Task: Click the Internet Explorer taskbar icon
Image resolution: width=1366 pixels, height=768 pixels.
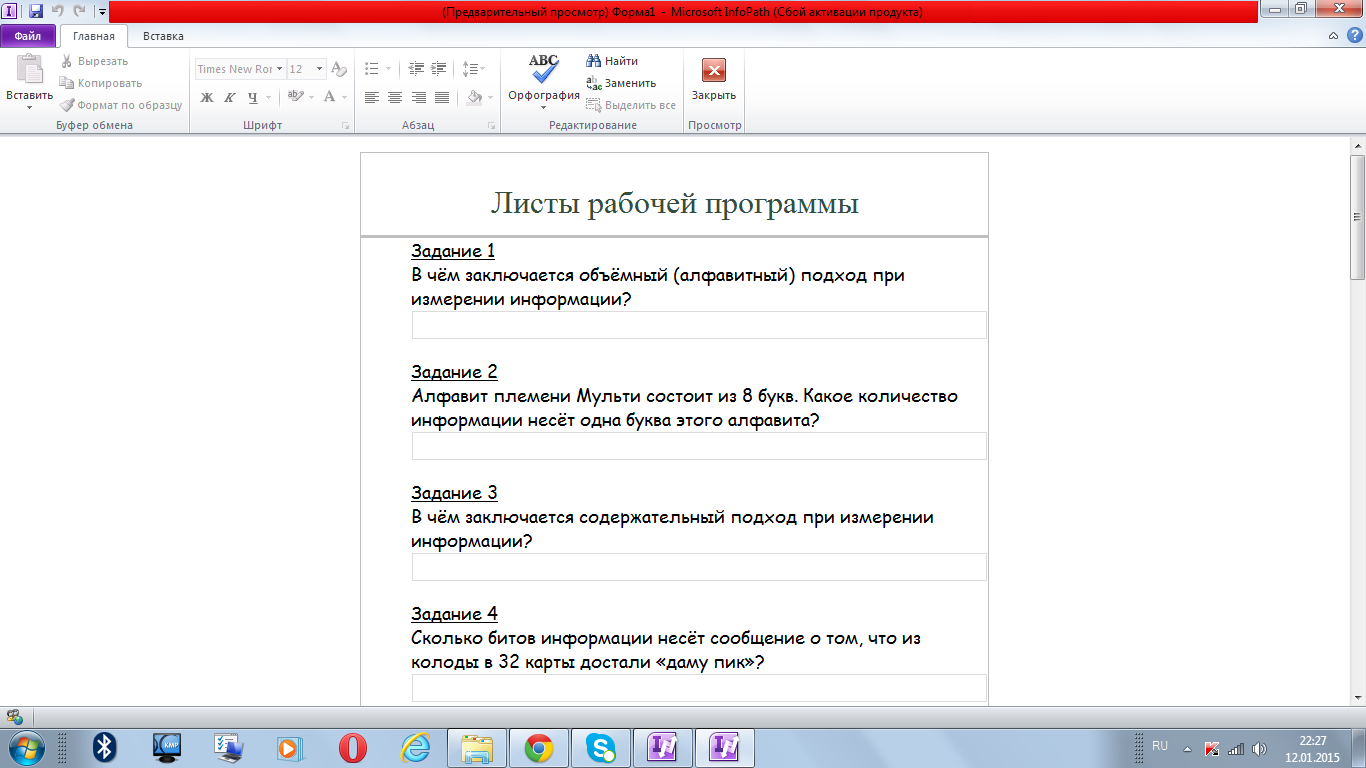Action: point(414,747)
